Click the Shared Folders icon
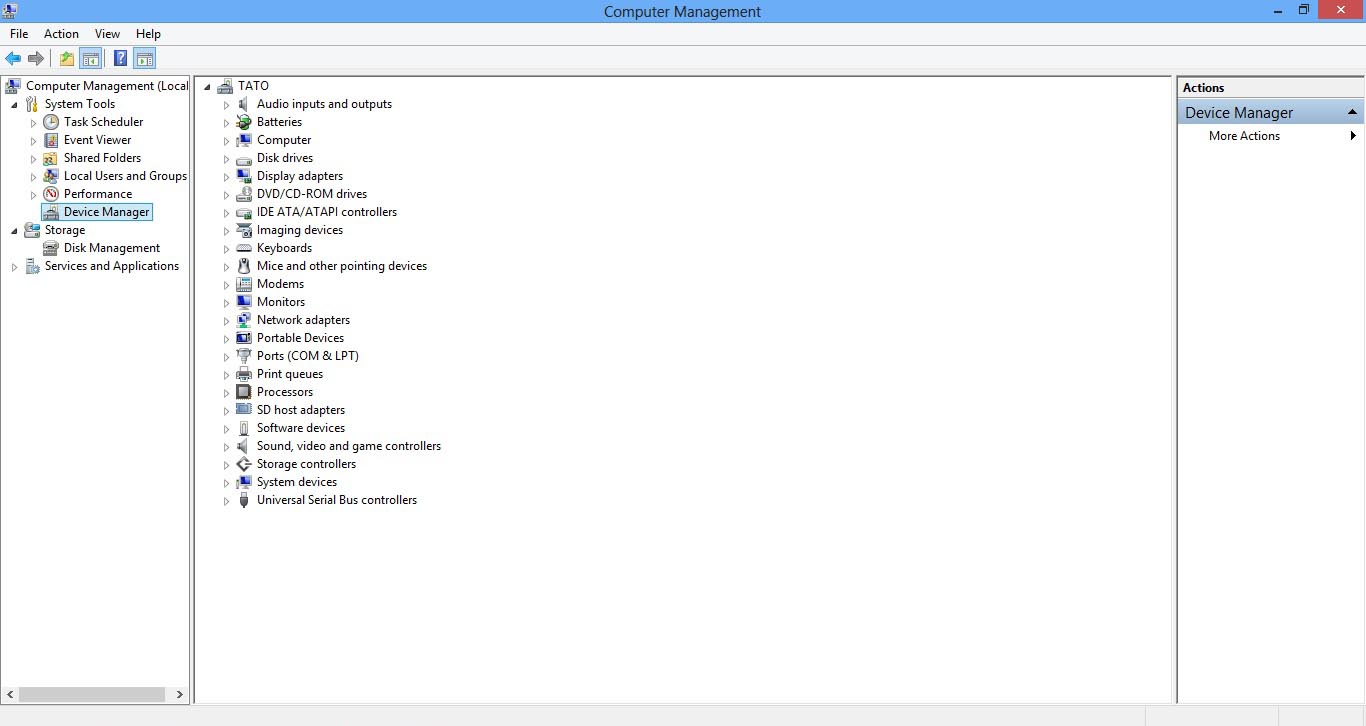1366x726 pixels. [x=51, y=158]
